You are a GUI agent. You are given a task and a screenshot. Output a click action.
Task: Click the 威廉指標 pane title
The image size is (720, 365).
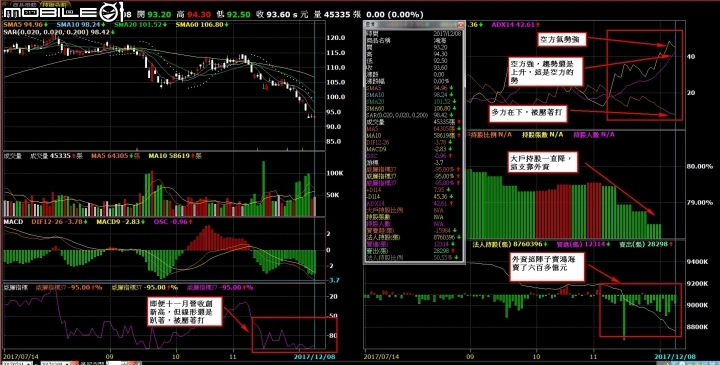pos(16,287)
